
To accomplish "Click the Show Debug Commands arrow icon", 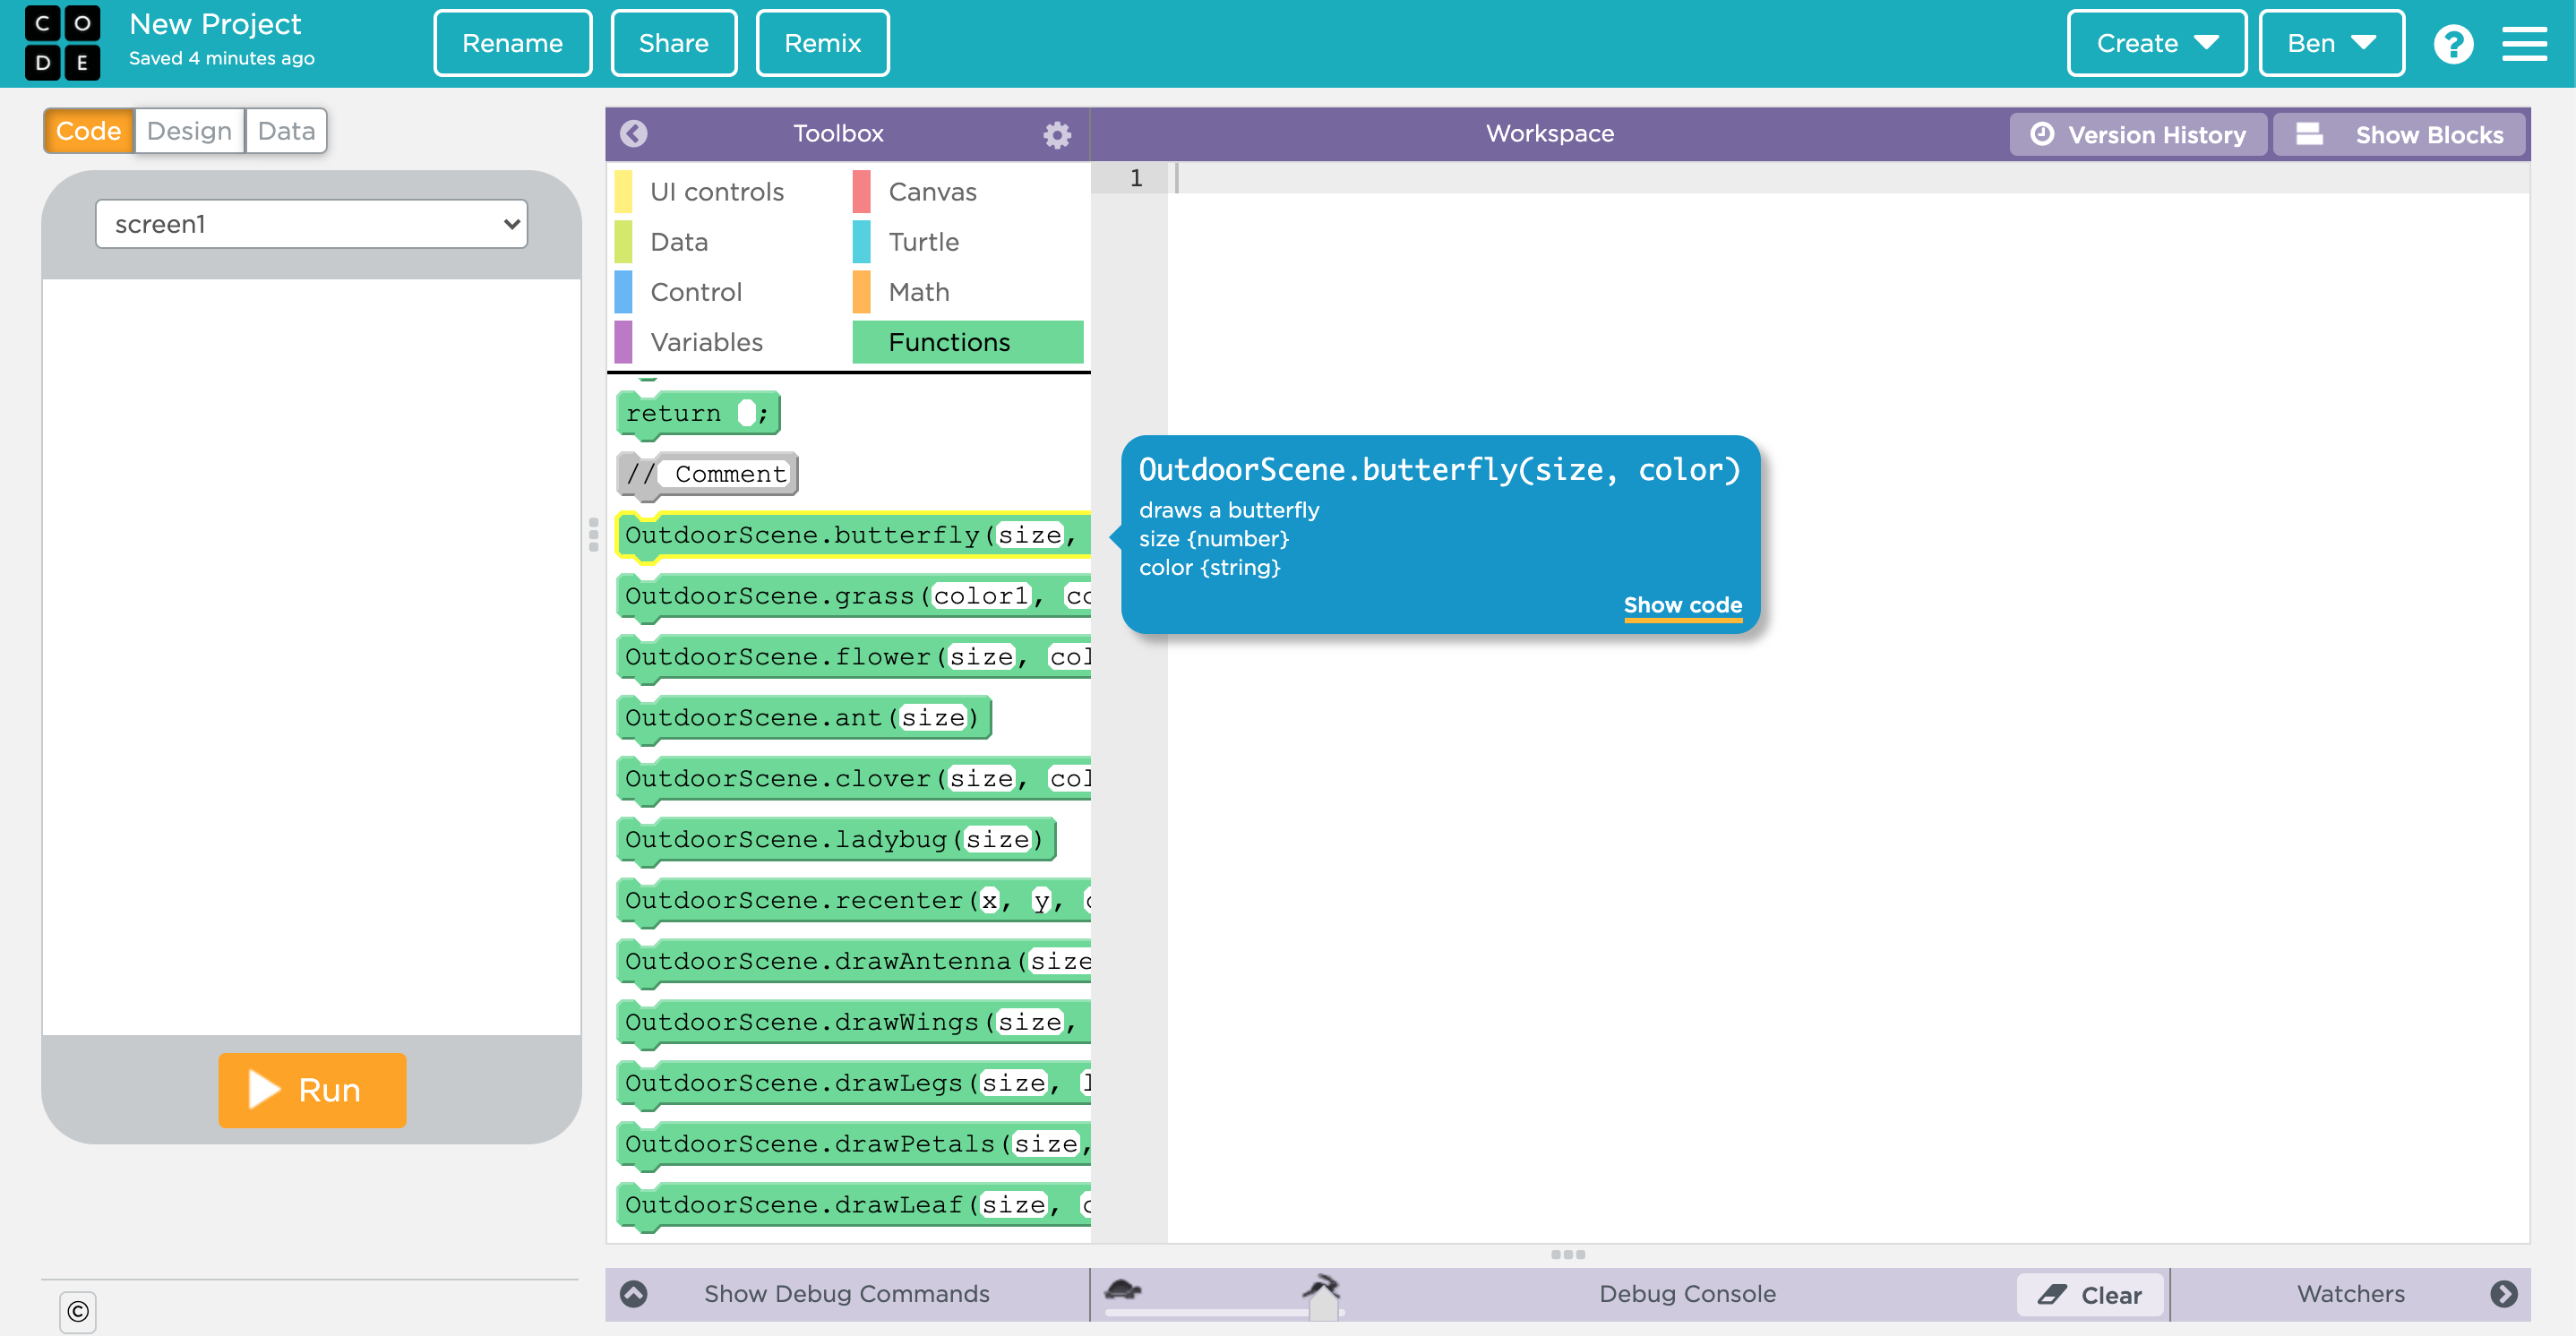I will click(633, 1294).
